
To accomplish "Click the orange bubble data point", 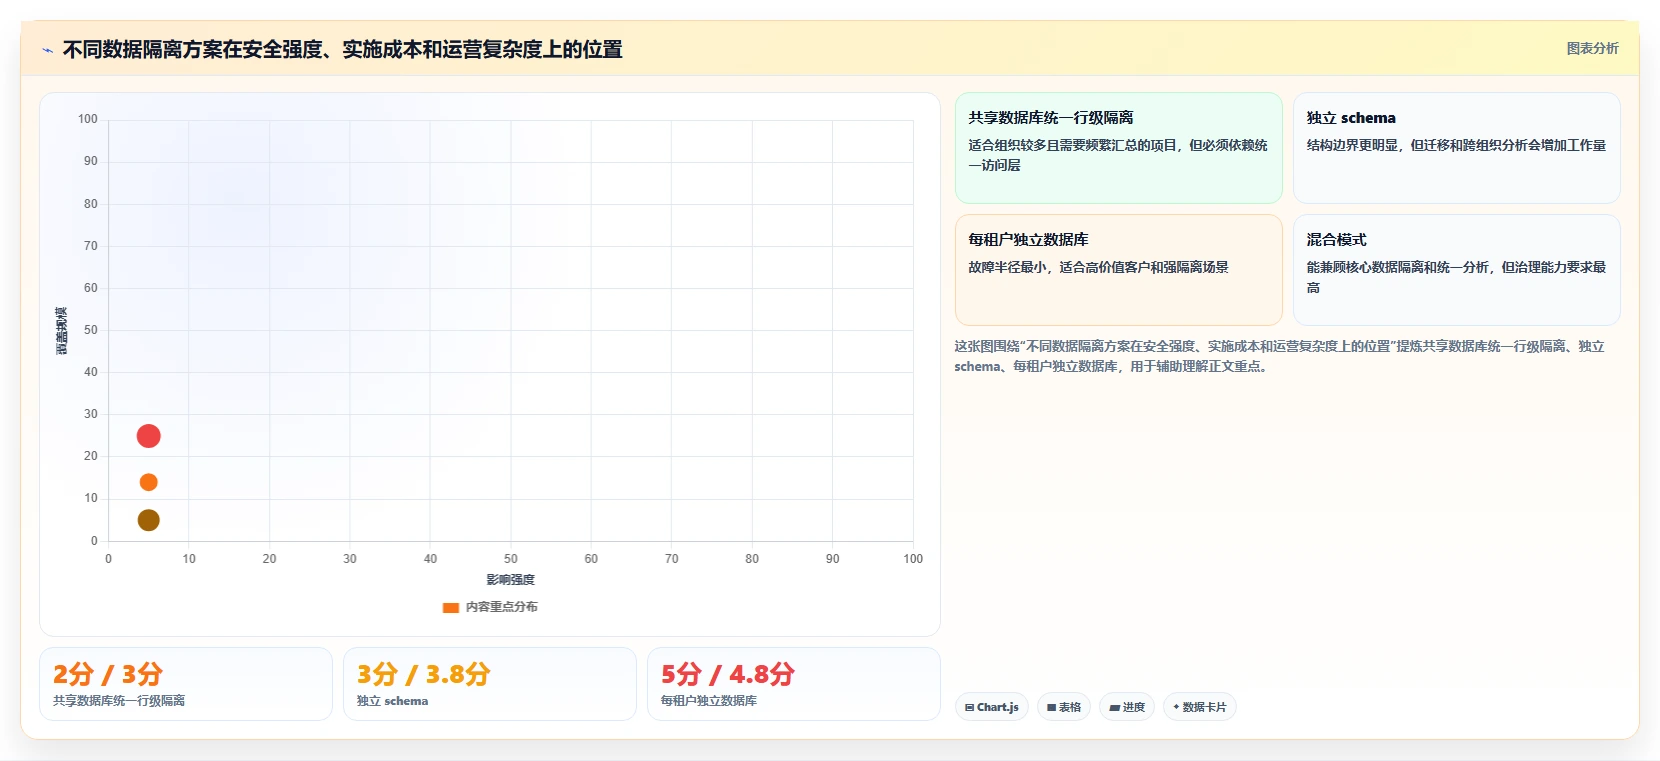I will coord(148,482).
